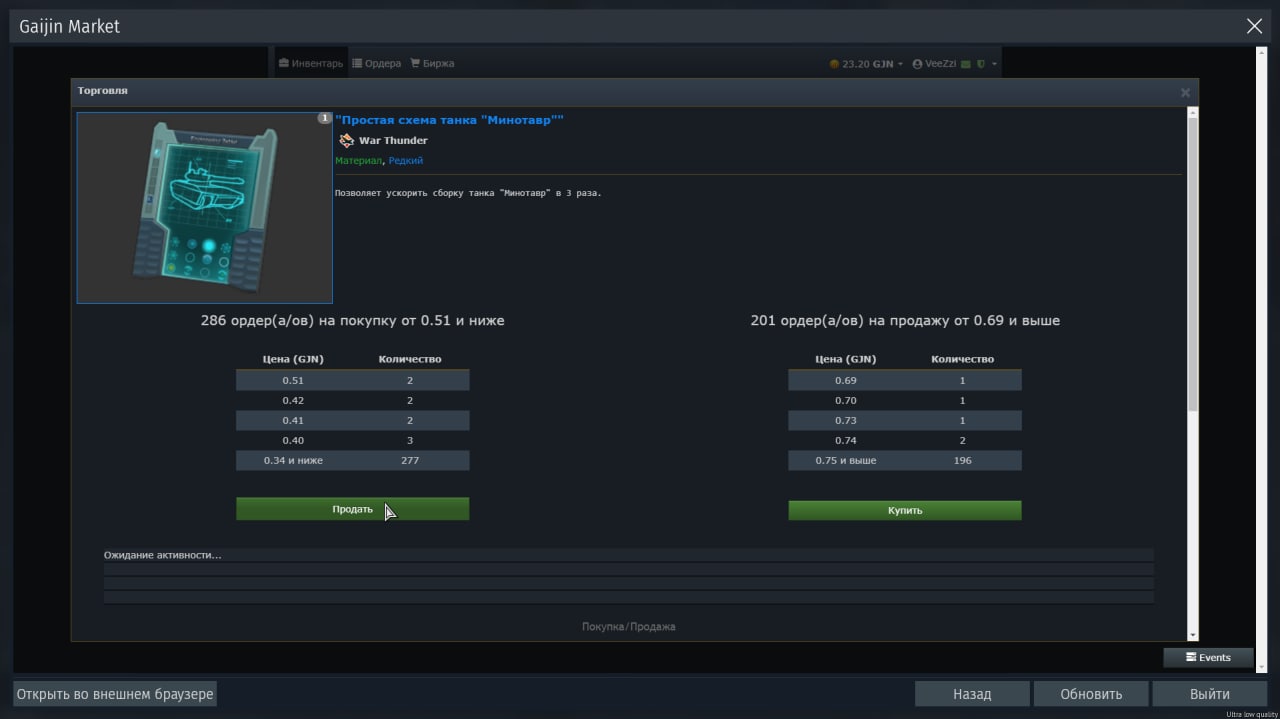Click the "Редкий" rarity tag
The image size is (1280, 719).
coord(406,161)
